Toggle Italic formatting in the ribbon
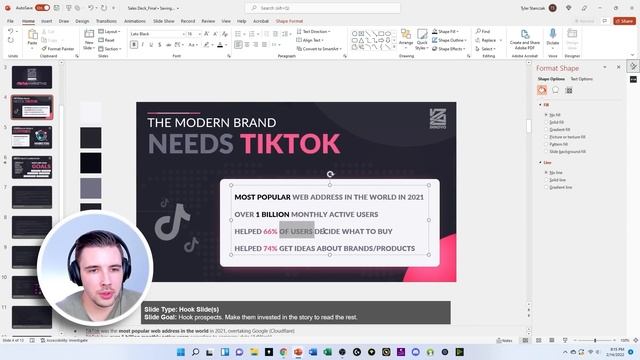 (x=142, y=44)
